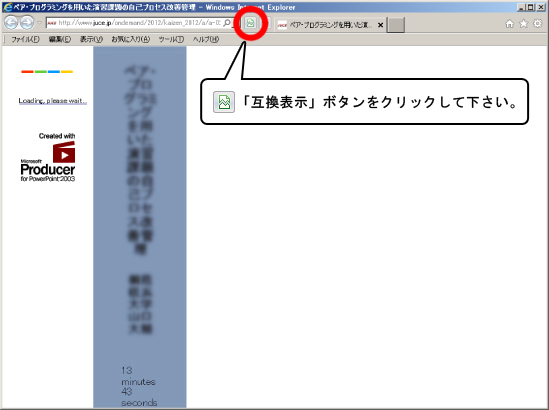Click the compatibility view button circled in red
The image size is (549, 410).
(x=250, y=23)
